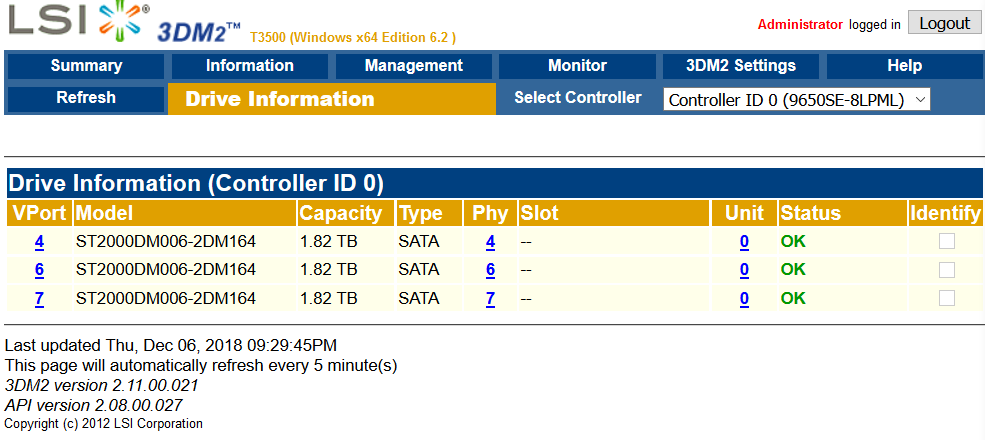Open Phy 4 link
The width and height of the screenshot is (985, 440).
490,242
